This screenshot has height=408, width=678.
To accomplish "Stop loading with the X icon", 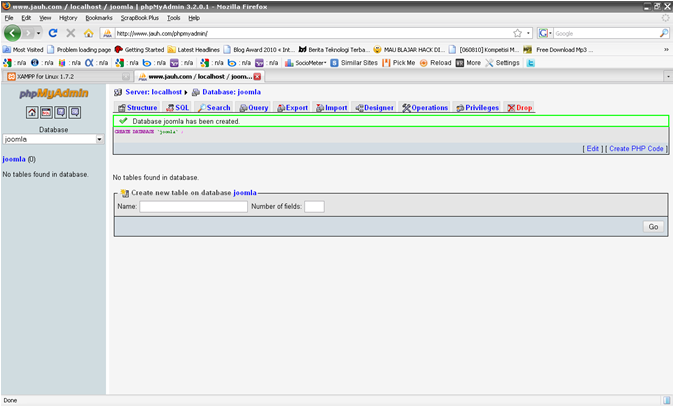I will coord(71,33).
